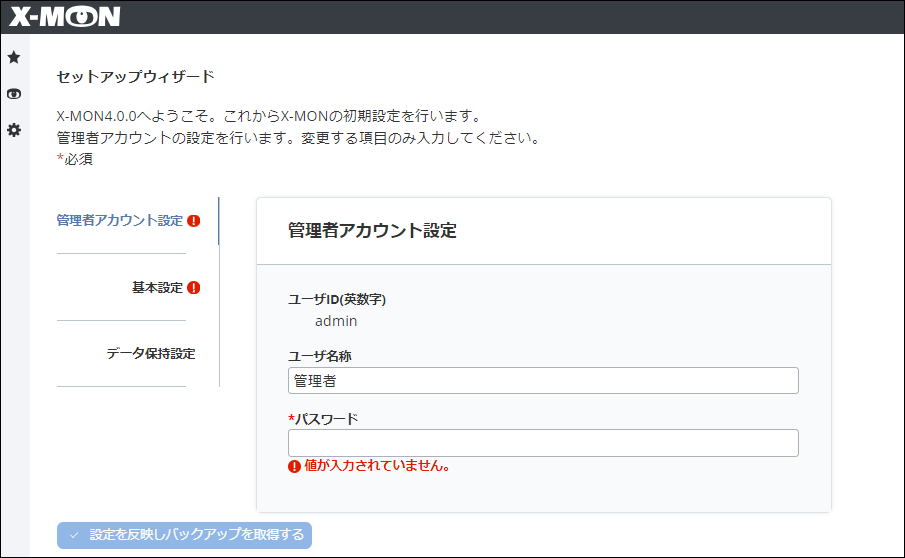Click the 管理者アカウント設定 panel header title
Screen dimensions: 905x558
tap(372, 231)
